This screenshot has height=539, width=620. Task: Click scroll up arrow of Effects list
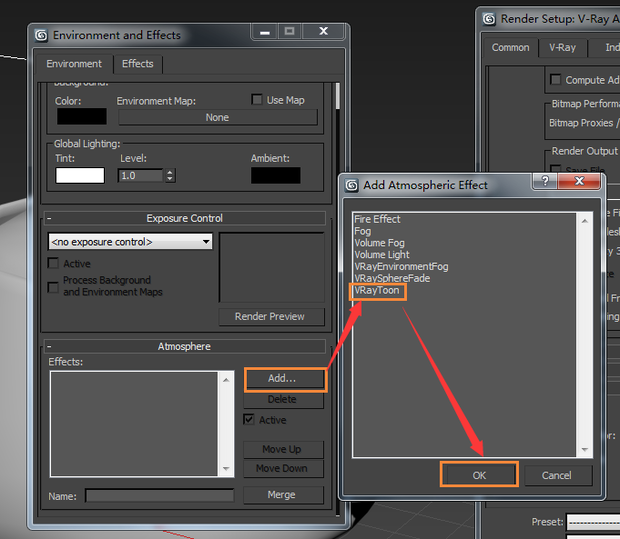226,380
